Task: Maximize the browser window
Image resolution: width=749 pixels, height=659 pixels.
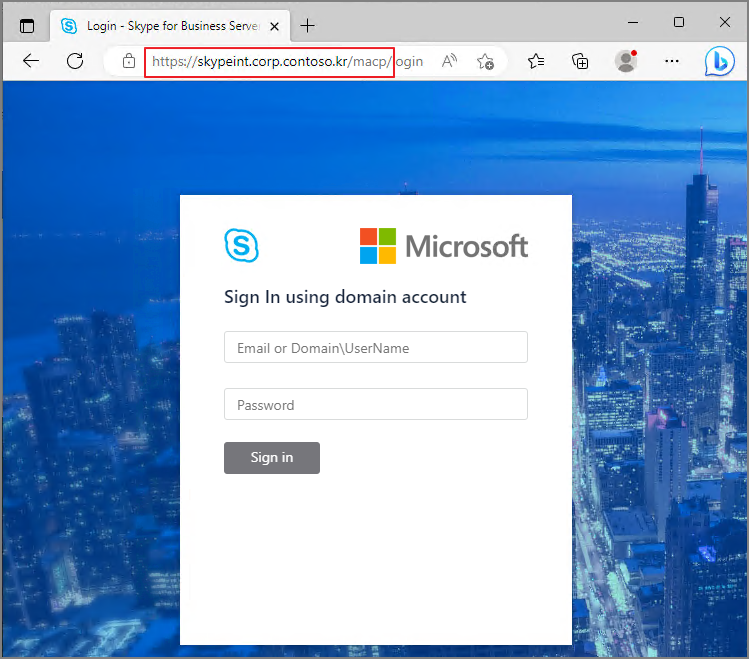Action: click(679, 22)
